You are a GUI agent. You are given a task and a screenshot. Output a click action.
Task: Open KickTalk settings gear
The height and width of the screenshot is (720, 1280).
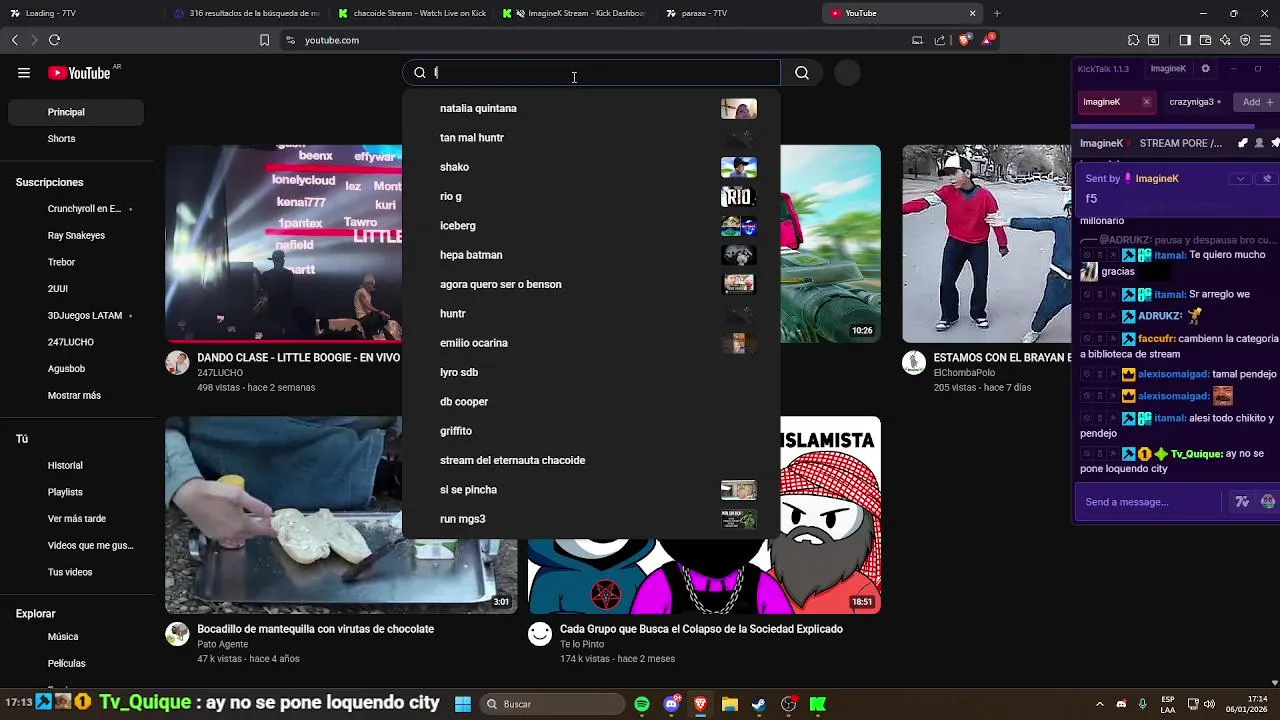[1205, 69]
